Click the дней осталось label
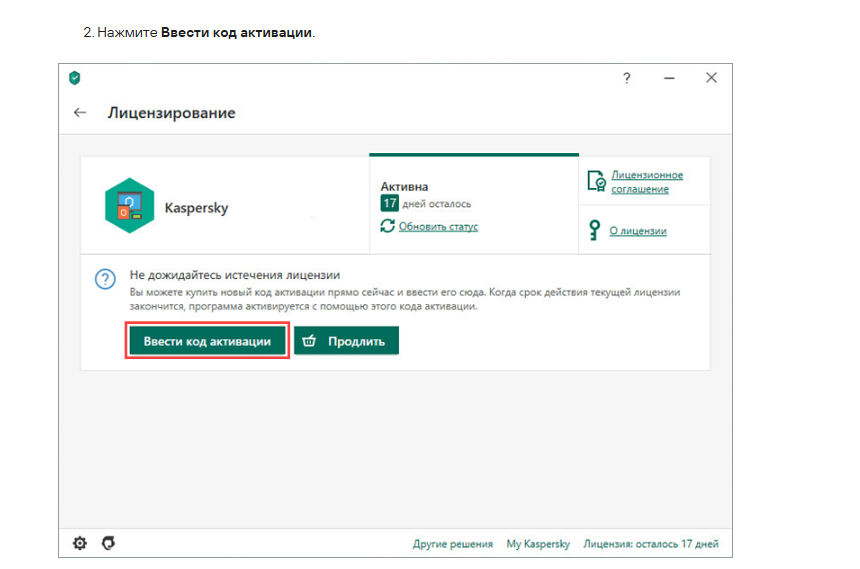Viewport: 860px width, 569px height. (x=437, y=204)
